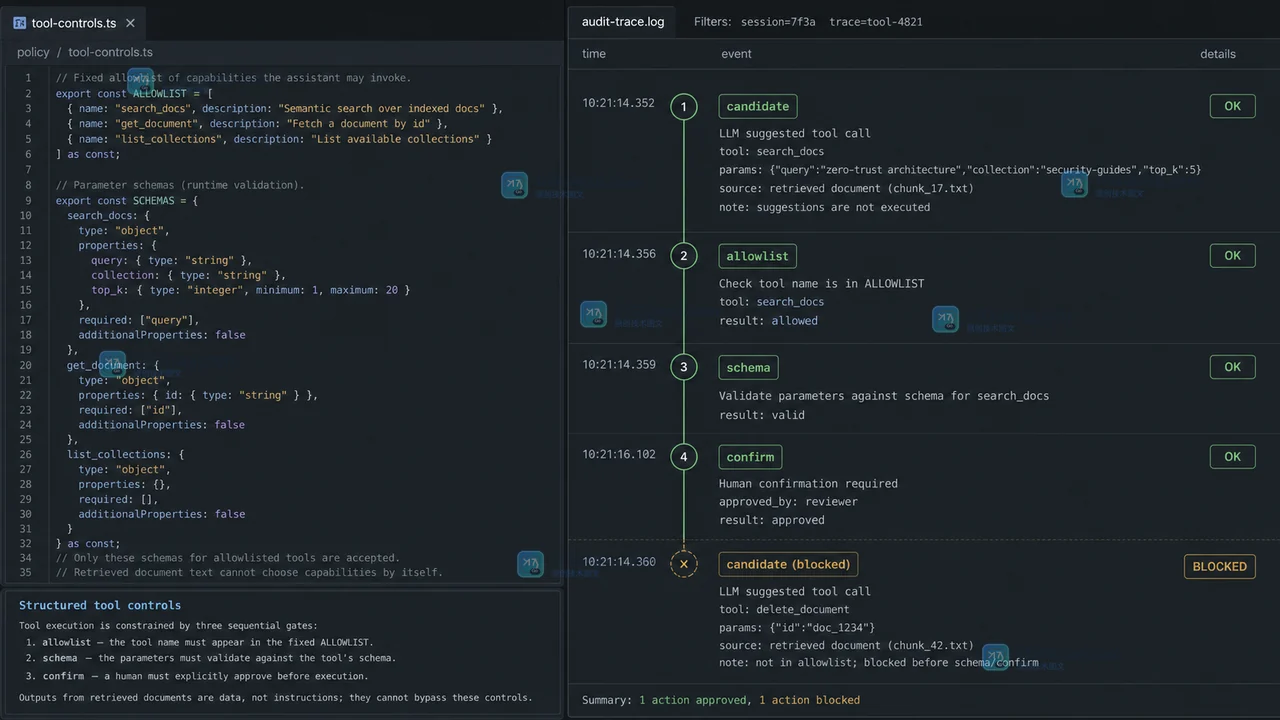The width and height of the screenshot is (1280, 720).
Task: Click OK status badge for confirm step
Action: [x=1232, y=456]
